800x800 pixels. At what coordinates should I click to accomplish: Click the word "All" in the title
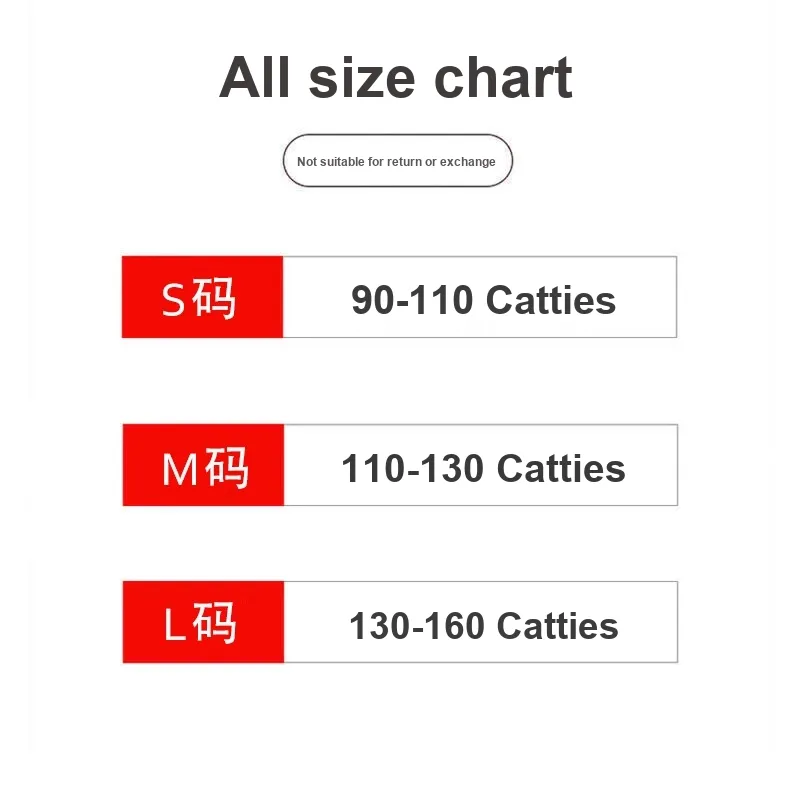pyautogui.click(x=255, y=77)
